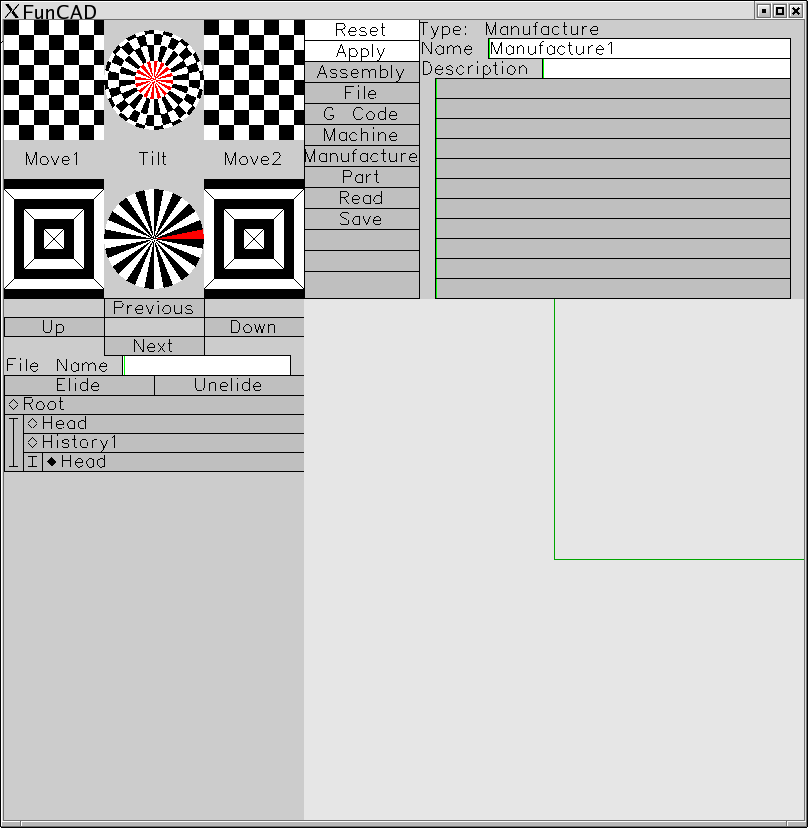808x828 pixels.
Task: Click the Save entry
Action: tap(362, 219)
